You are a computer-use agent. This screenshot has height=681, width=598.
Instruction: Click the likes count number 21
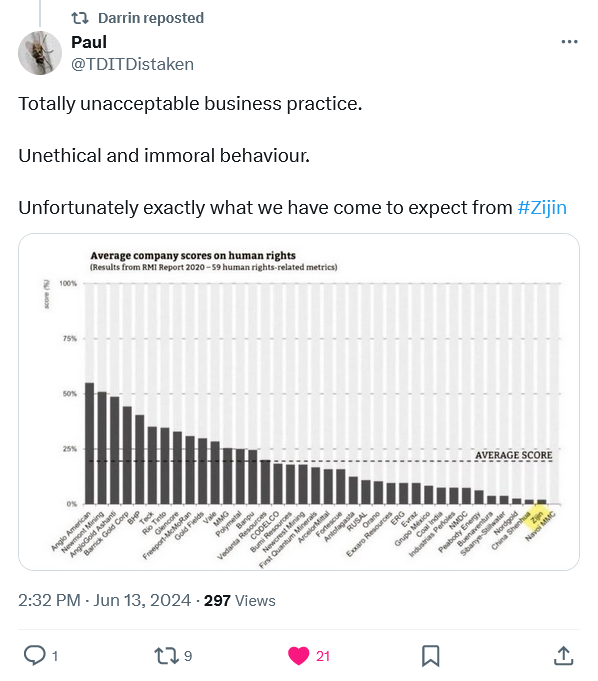[x=323, y=656]
